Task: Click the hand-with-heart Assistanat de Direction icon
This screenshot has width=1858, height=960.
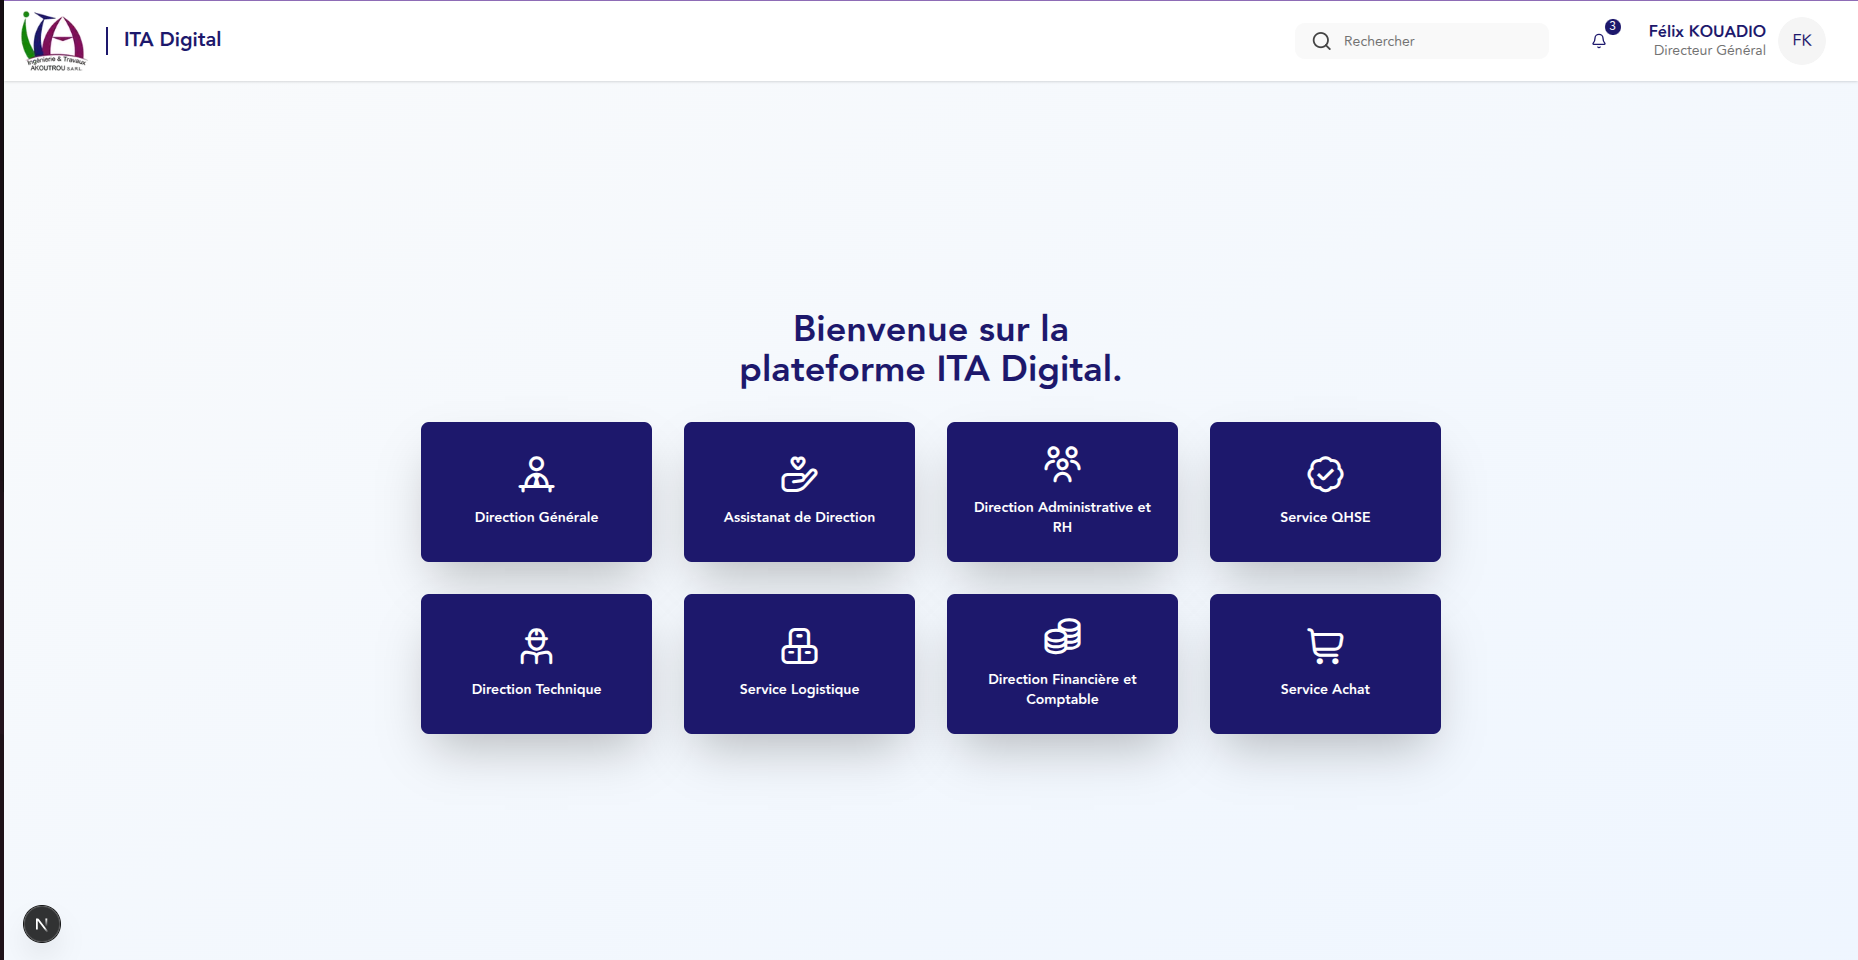Action: [799, 474]
